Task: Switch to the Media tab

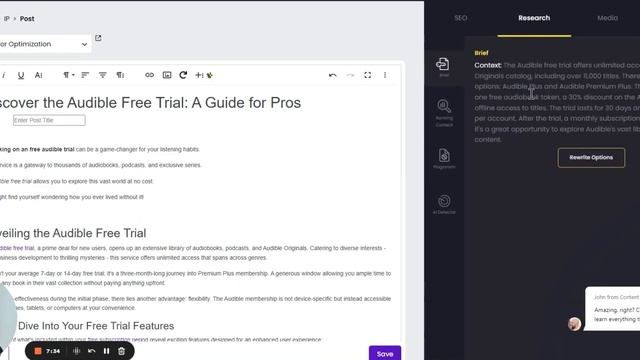Action: click(607, 18)
